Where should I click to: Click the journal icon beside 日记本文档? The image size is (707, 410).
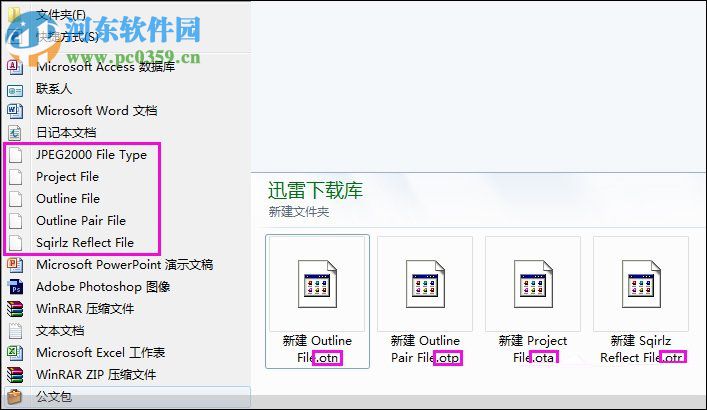(x=14, y=133)
